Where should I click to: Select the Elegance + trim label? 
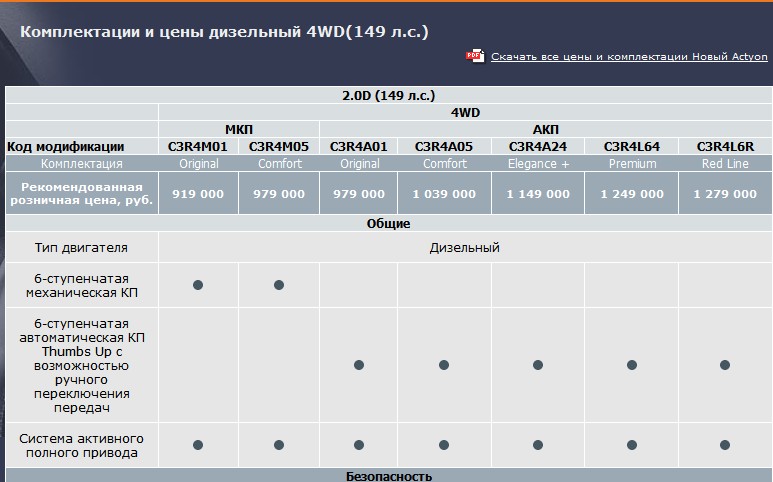[538, 163]
